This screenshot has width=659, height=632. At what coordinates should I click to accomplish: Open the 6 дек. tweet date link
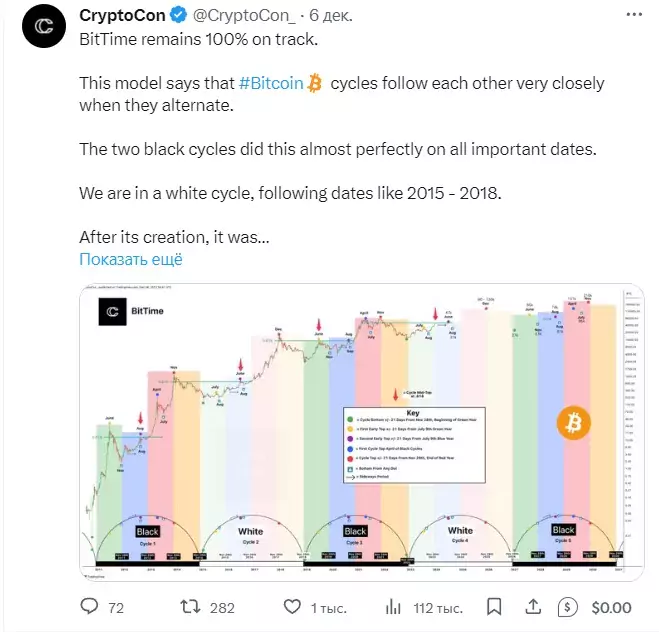(x=331, y=16)
